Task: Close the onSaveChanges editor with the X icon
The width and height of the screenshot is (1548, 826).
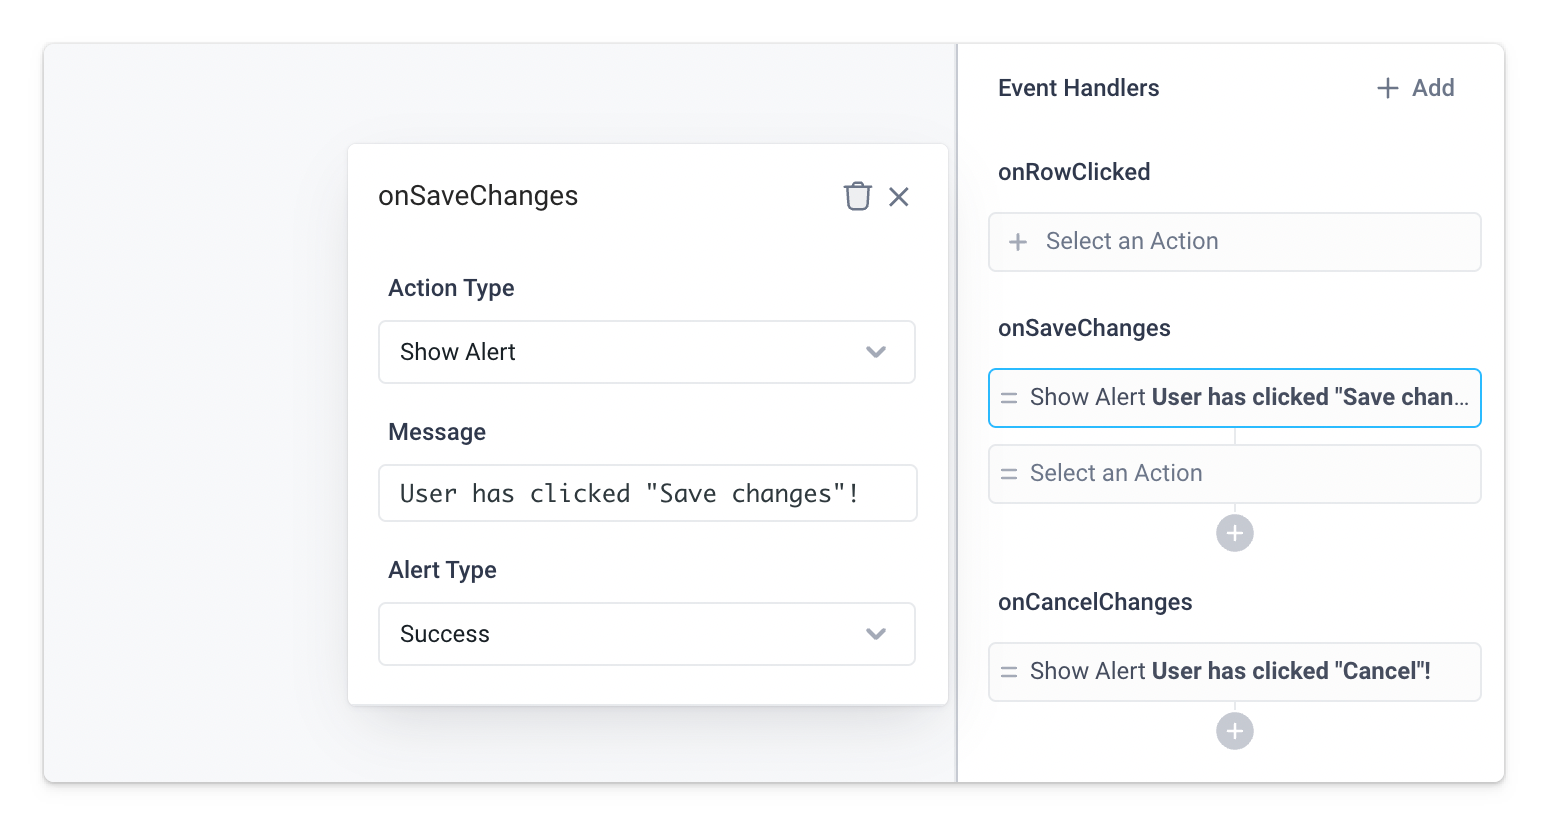Action: tap(898, 196)
